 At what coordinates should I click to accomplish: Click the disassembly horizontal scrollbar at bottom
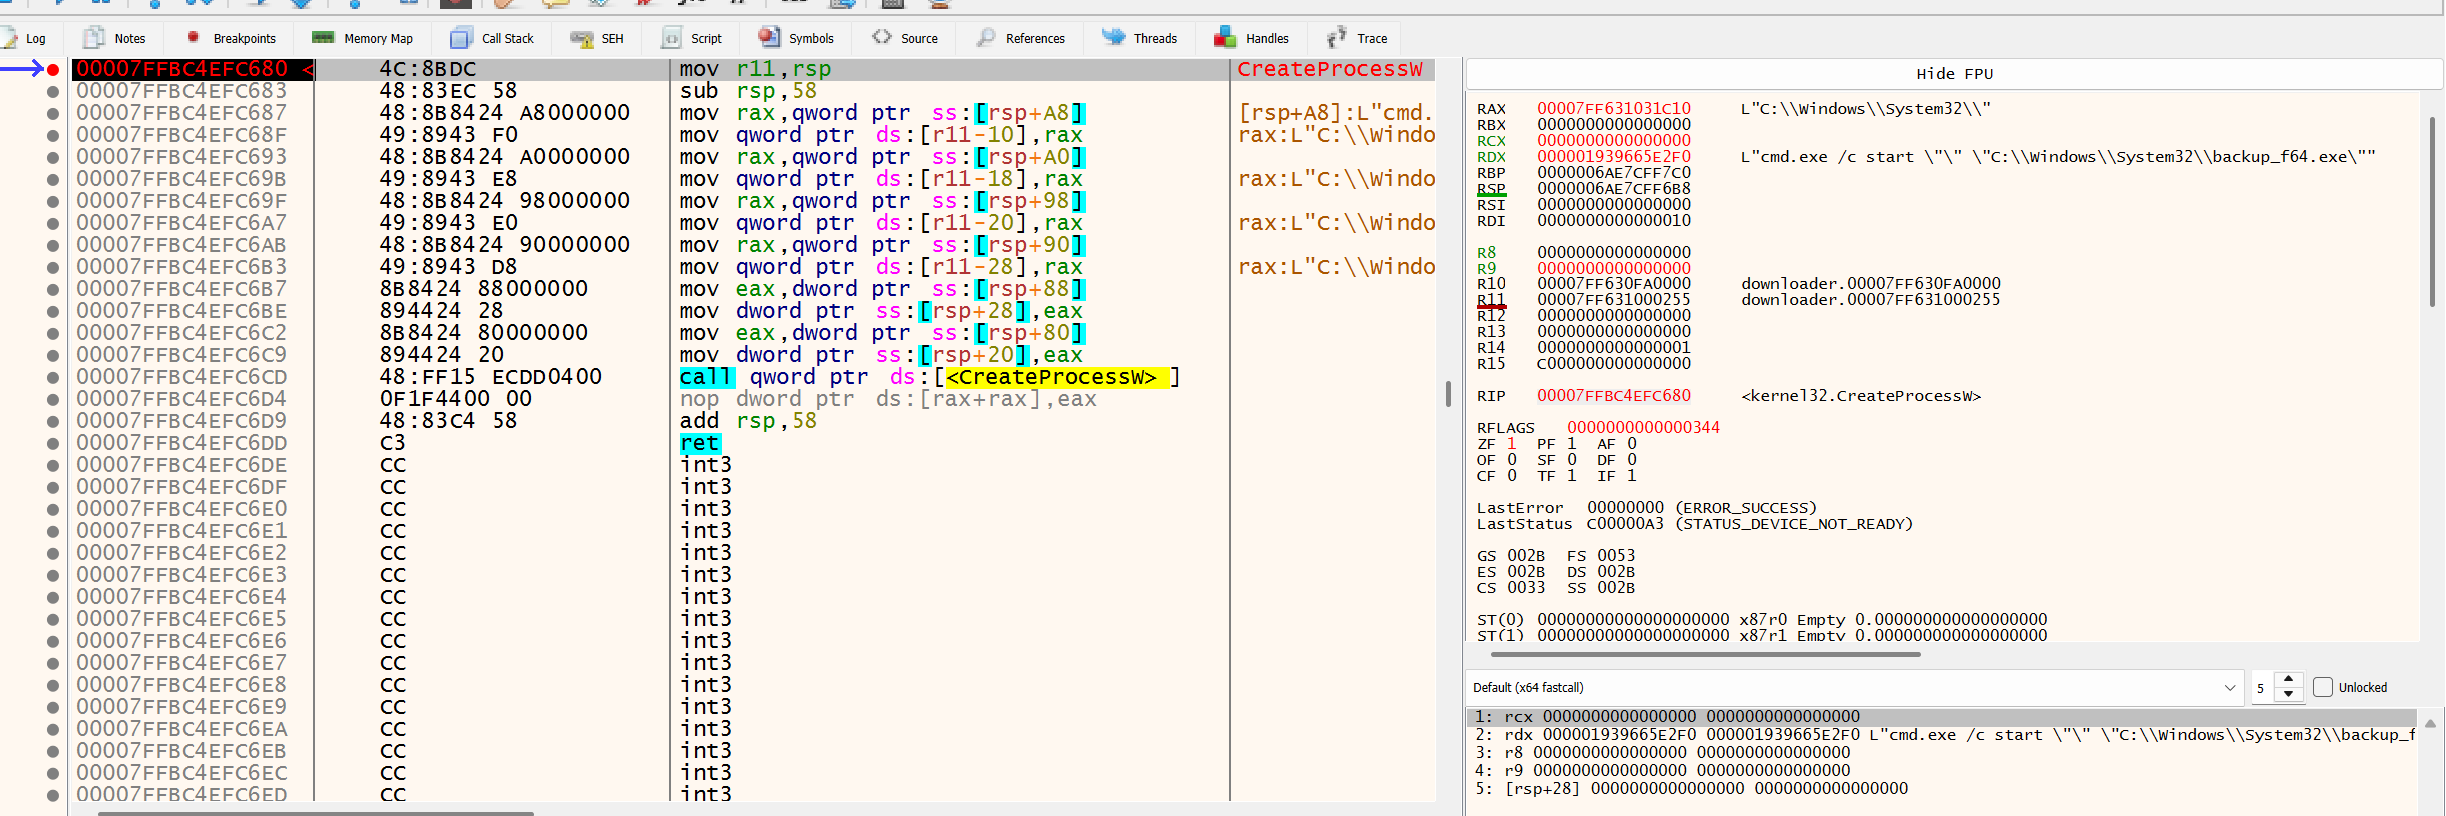point(315,812)
